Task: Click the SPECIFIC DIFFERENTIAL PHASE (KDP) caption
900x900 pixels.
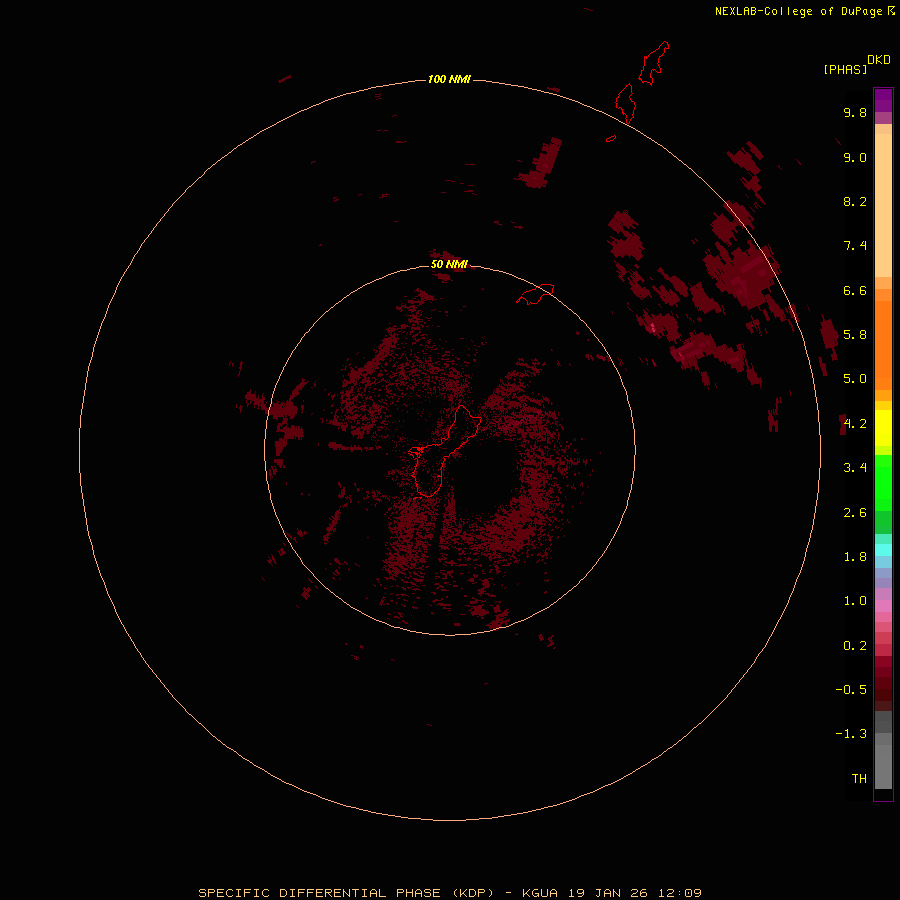Action: pyautogui.click(x=346, y=893)
